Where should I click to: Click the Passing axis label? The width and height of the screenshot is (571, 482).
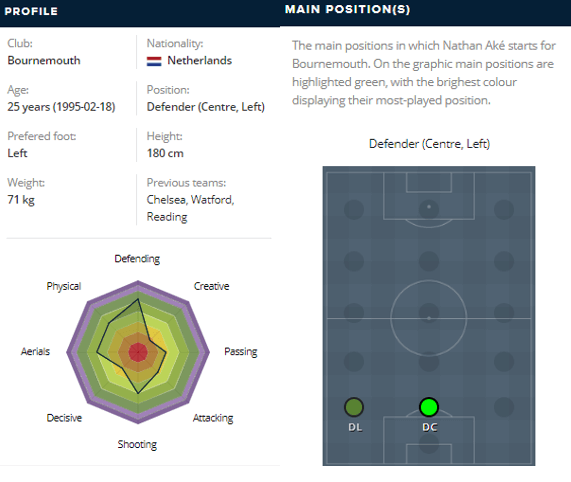point(241,352)
